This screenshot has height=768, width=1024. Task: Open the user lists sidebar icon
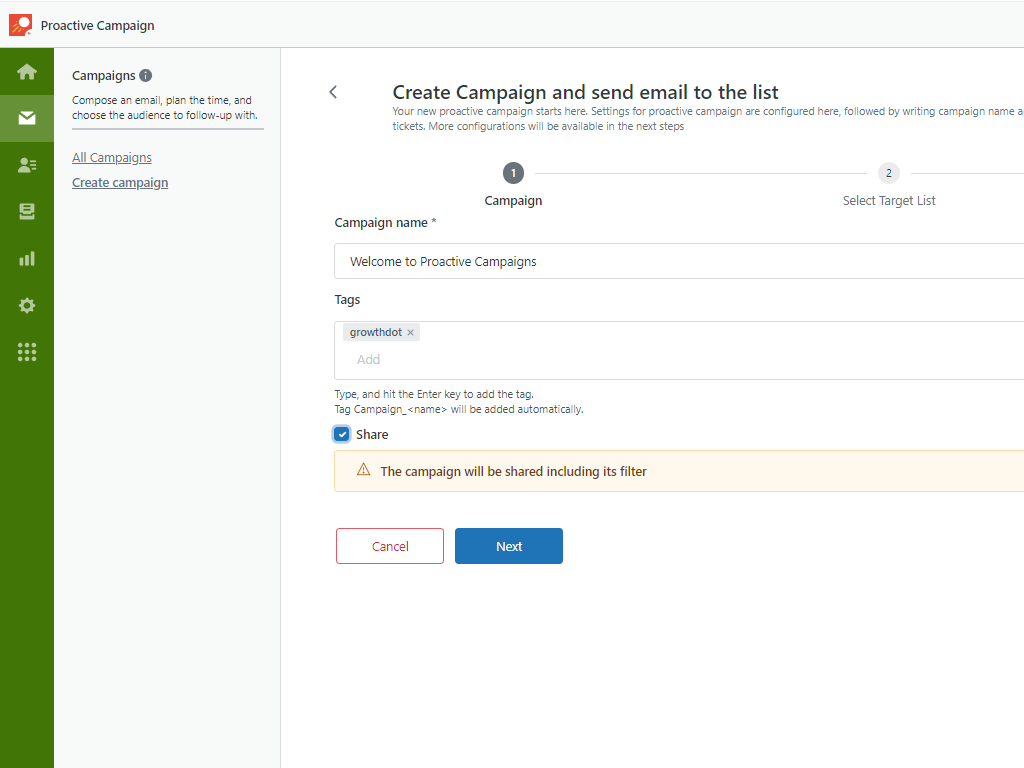pos(27,165)
